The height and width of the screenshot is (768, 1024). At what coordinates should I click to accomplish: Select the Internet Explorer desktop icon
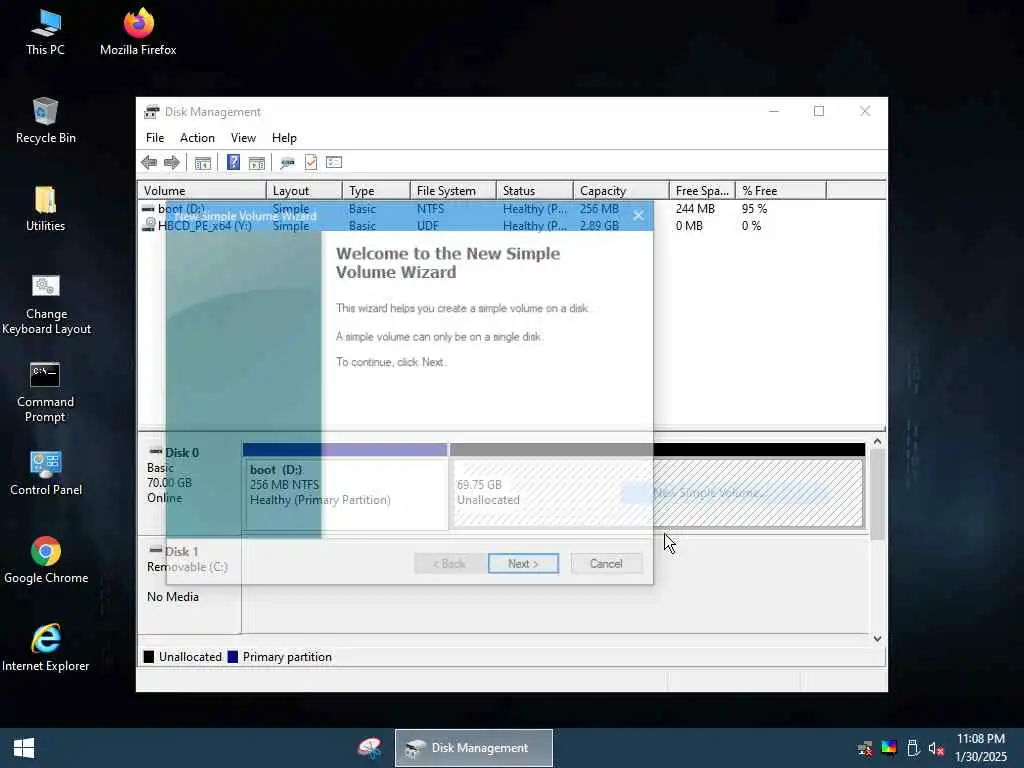coord(46,648)
